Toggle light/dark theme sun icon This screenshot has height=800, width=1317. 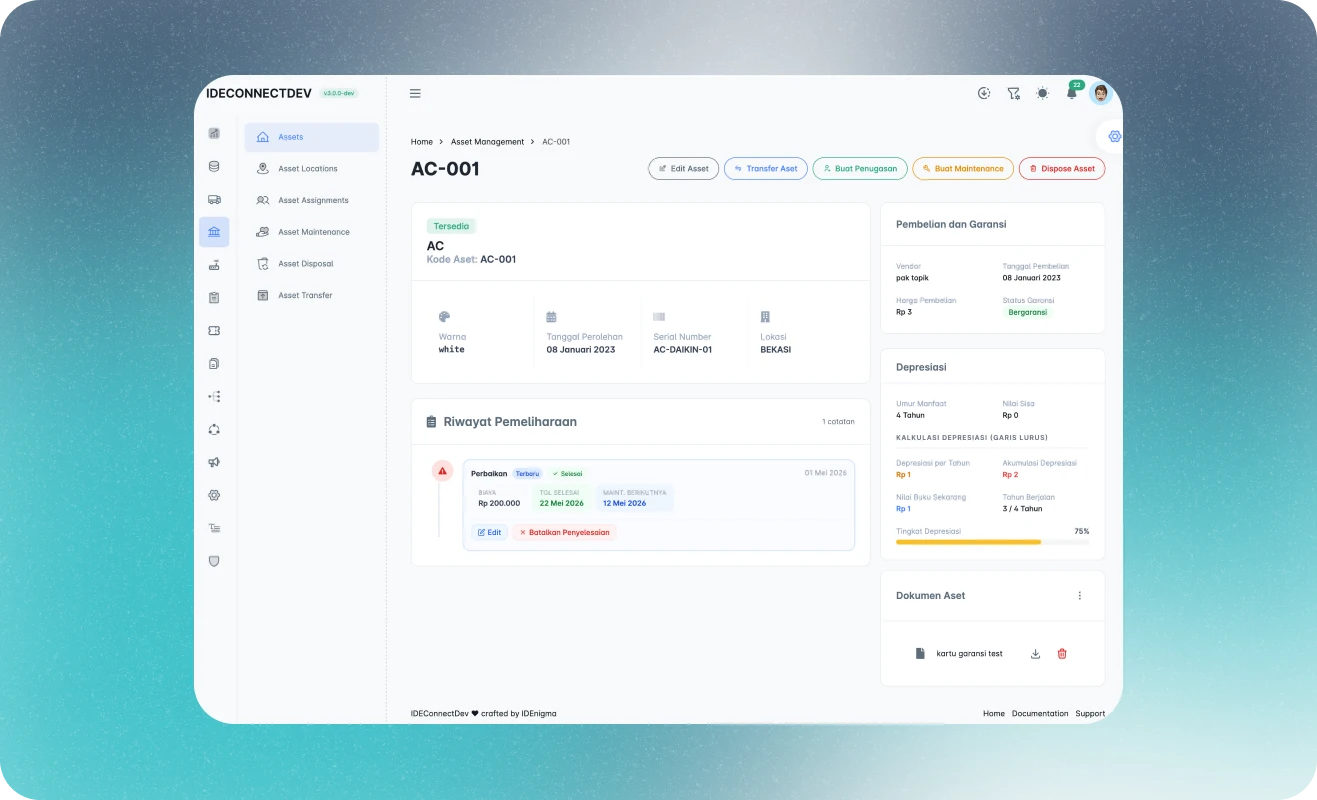tap(1043, 93)
